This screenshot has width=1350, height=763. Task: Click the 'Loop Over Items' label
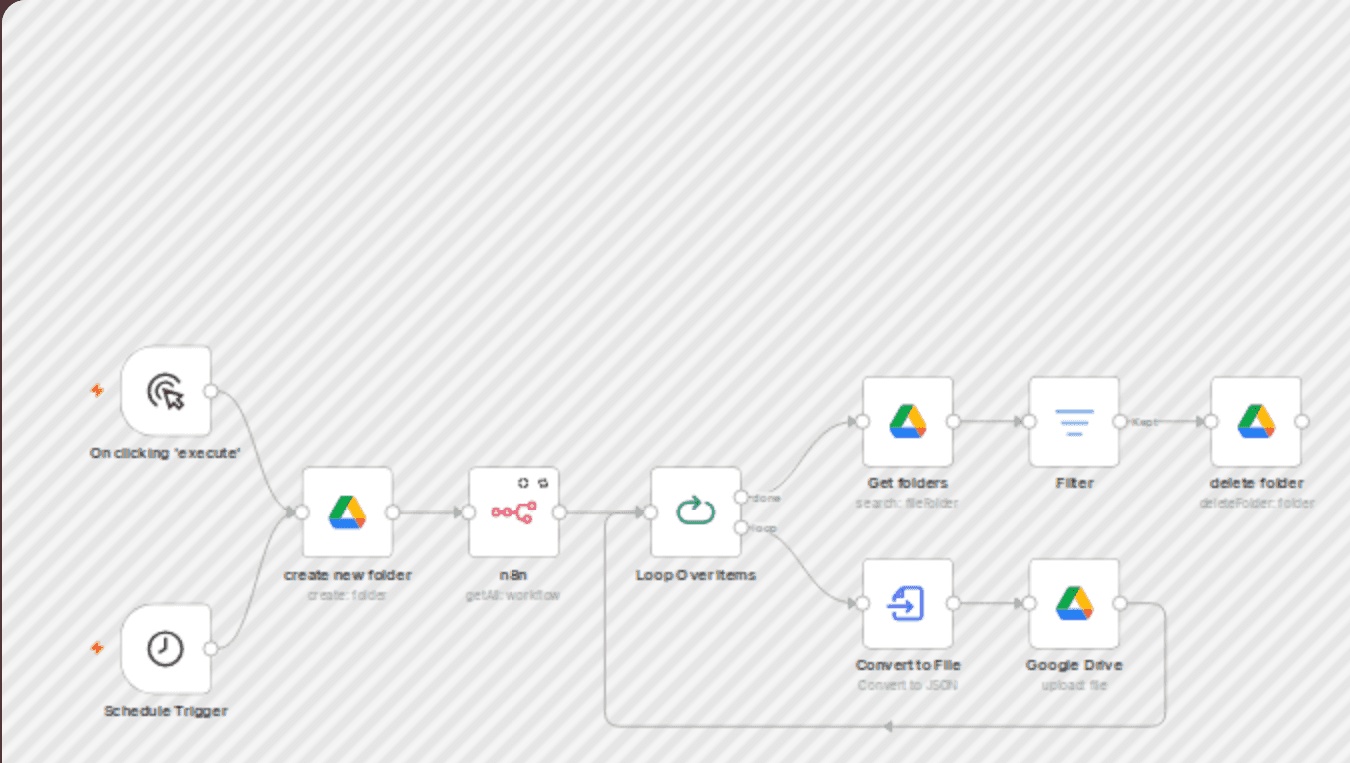696,575
